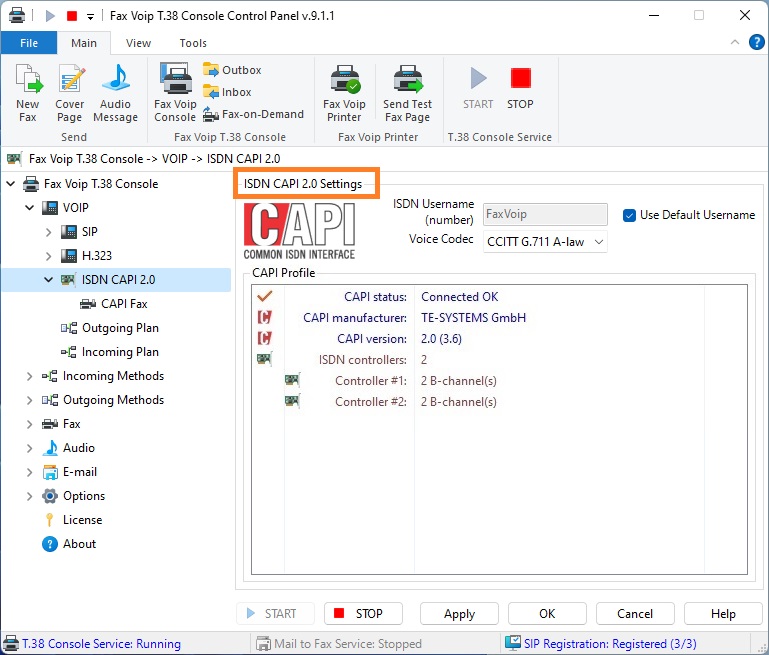The width and height of the screenshot is (769, 655).
Task: Open the Cover Page tool
Action: [70, 93]
